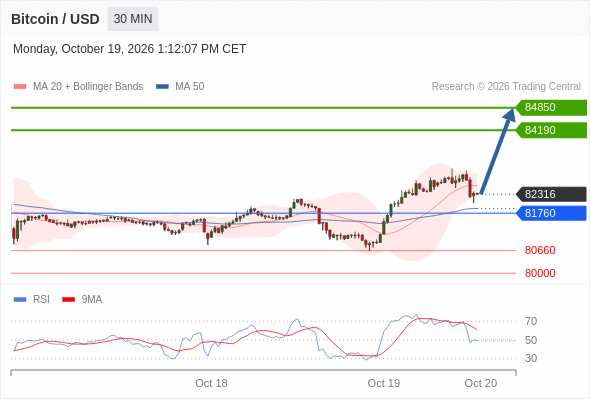
Task: Click the 82316 current price label
Action: coord(551,194)
